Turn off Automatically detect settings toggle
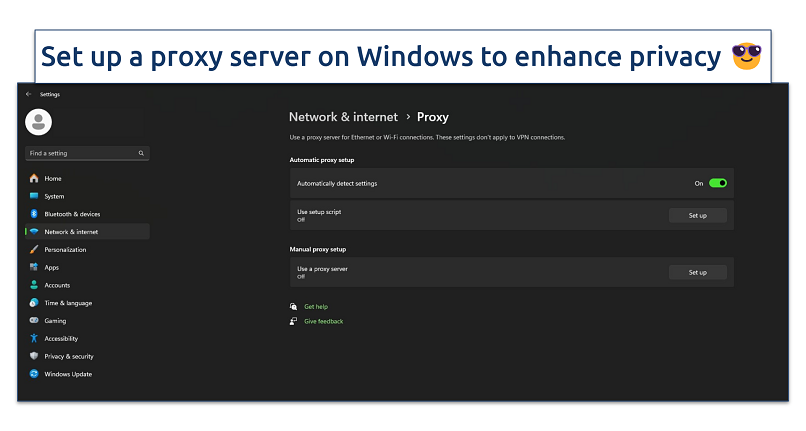 click(718, 183)
